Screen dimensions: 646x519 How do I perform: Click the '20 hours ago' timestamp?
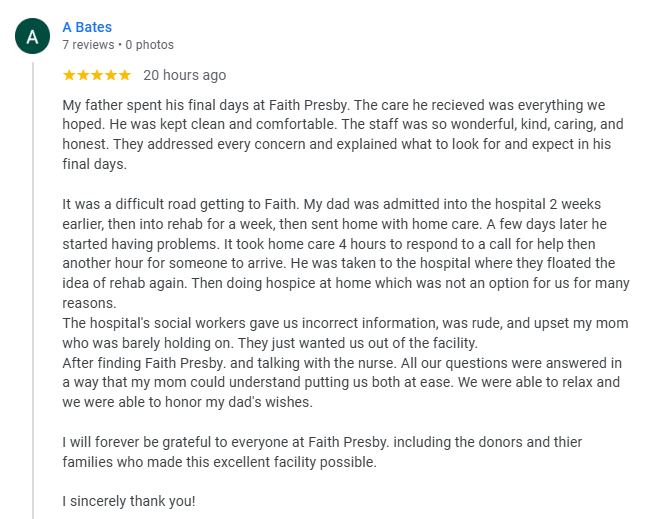click(x=185, y=75)
